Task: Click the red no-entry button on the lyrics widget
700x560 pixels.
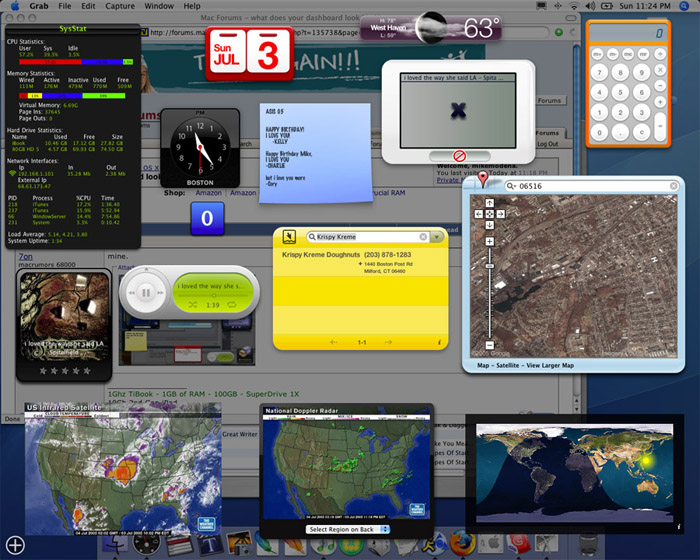Action: click(459, 156)
